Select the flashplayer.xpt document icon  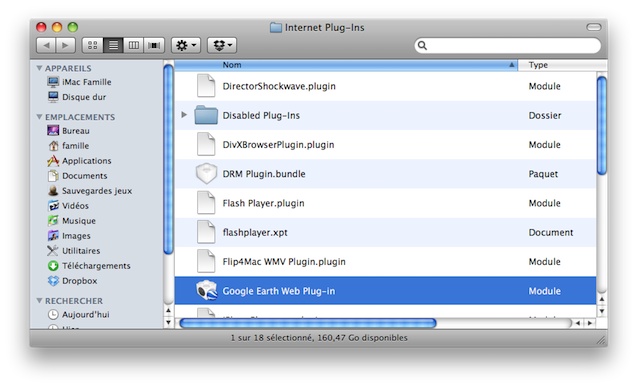(x=206, y=232)
